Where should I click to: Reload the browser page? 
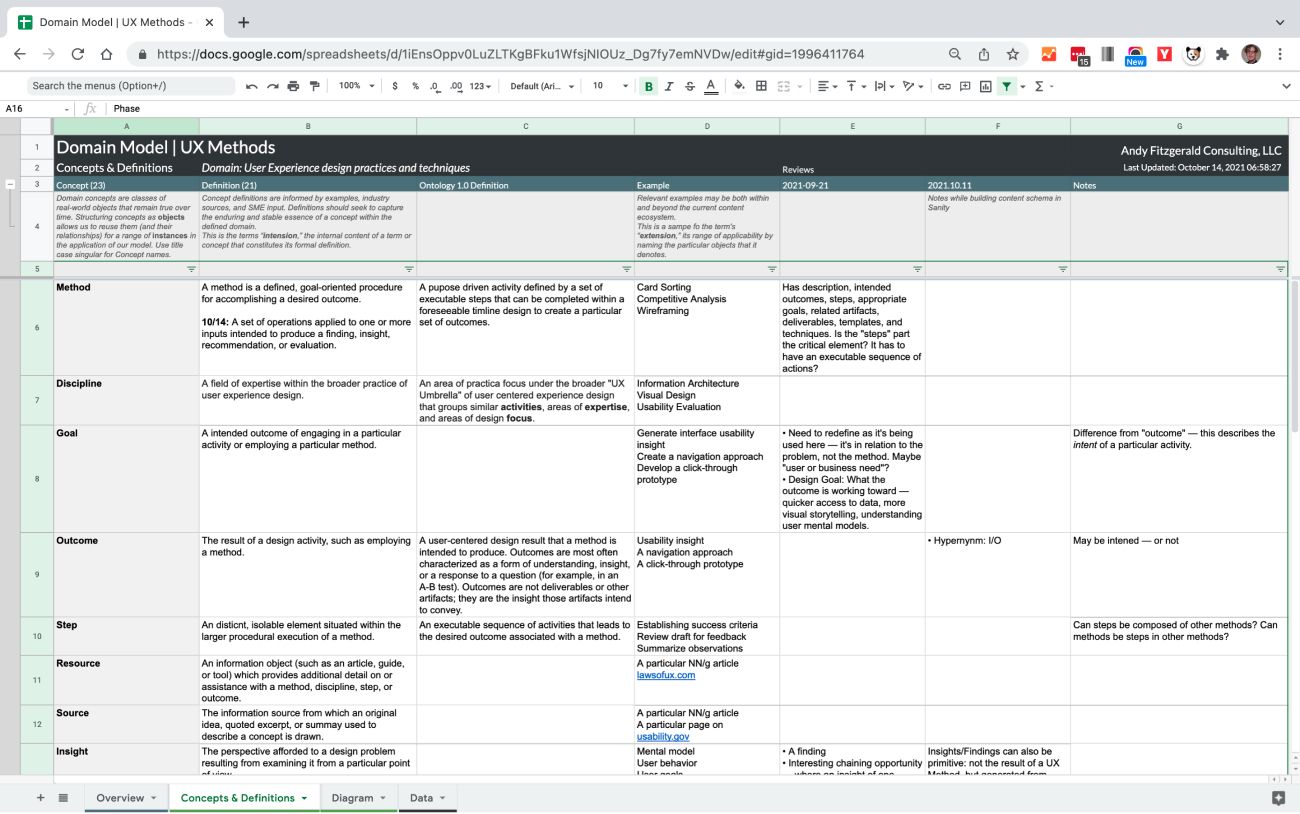coord(77,54)
